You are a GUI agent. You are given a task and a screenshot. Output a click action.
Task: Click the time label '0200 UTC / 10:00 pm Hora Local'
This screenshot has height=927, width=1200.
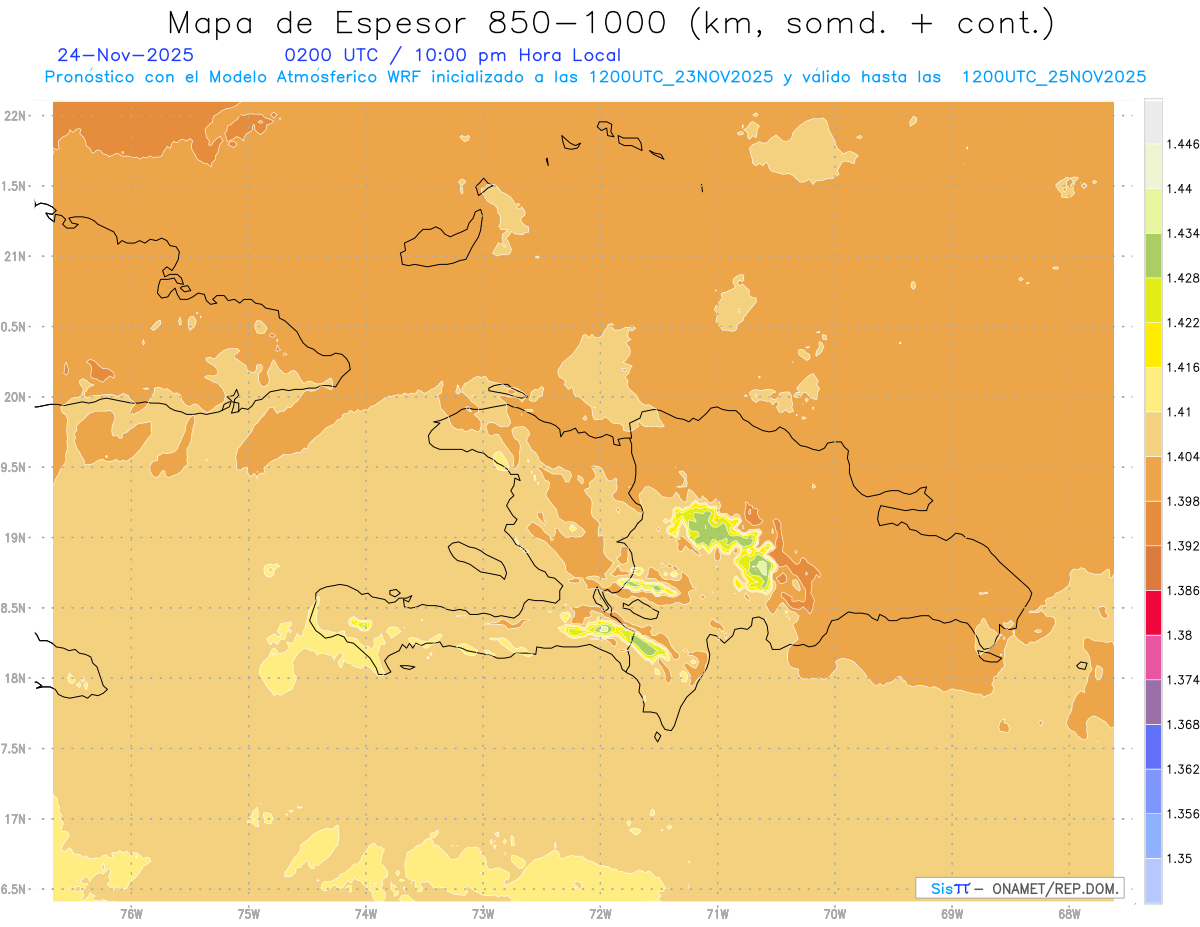pyautogui.click(x=453, y=55)
